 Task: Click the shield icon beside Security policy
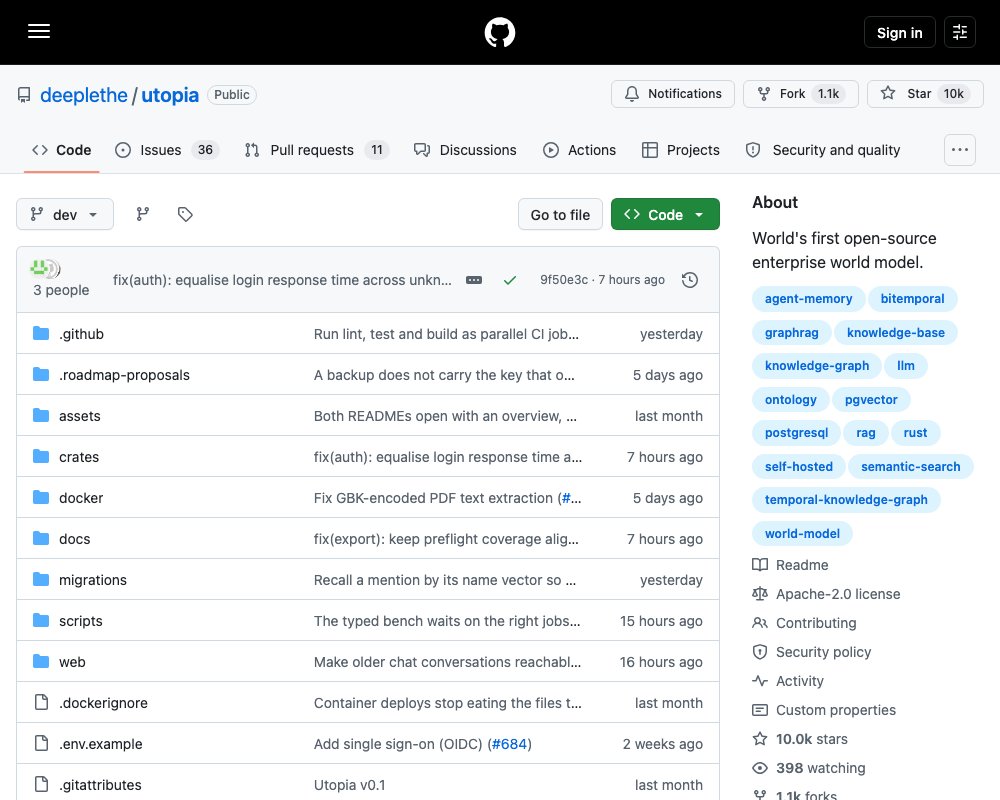(x=760, y=652)
